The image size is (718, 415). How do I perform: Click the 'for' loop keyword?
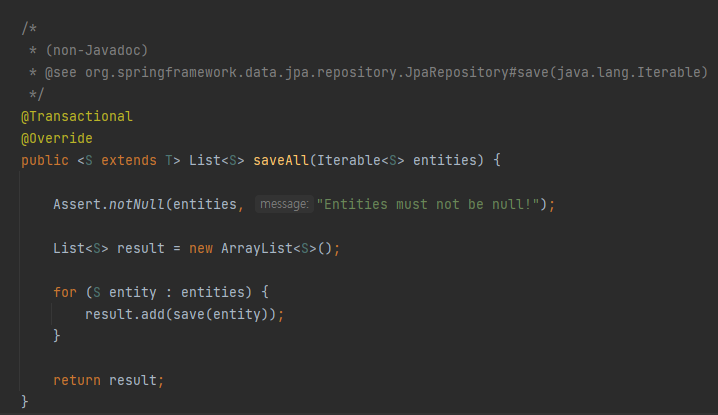[65, 292]
